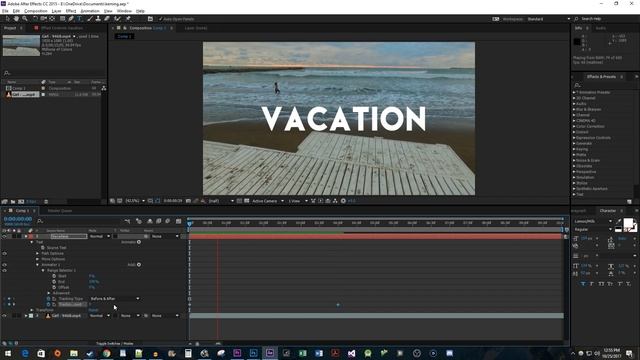Select the Brush tool
Screen dimensions: 640x360
(89, 19)
